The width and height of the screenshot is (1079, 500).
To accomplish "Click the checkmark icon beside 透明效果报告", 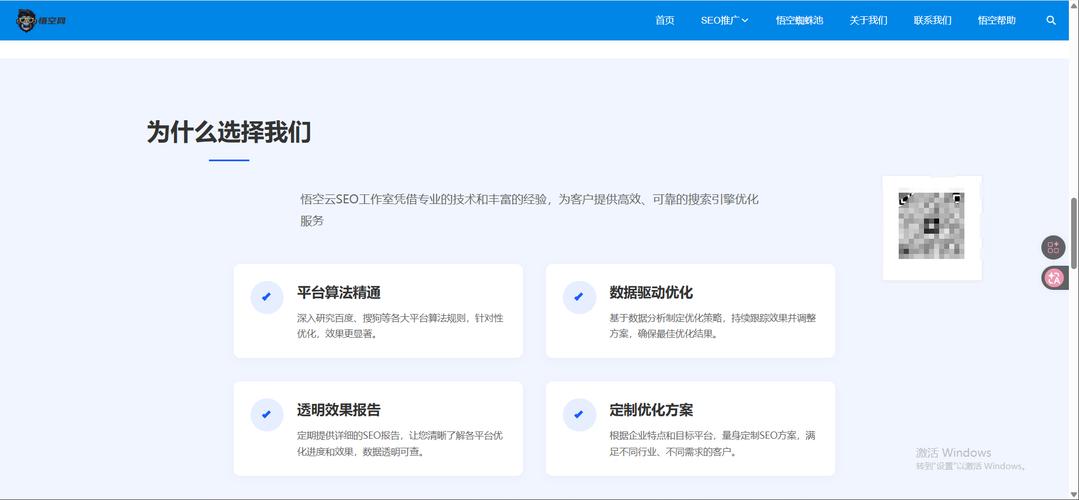I will pyautogui.click(x=266, y=415).
